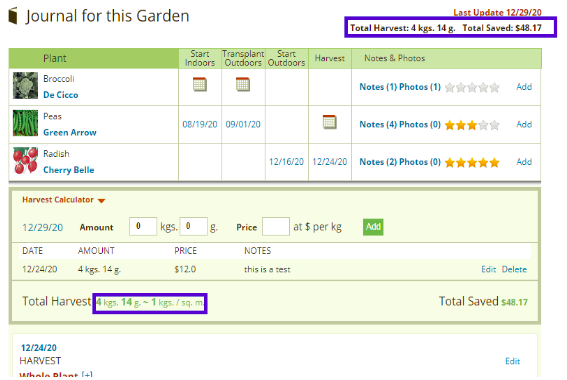567x380 pixels.
Task: Edit the HARVEST journal entry
Action: tap(512, 361)
